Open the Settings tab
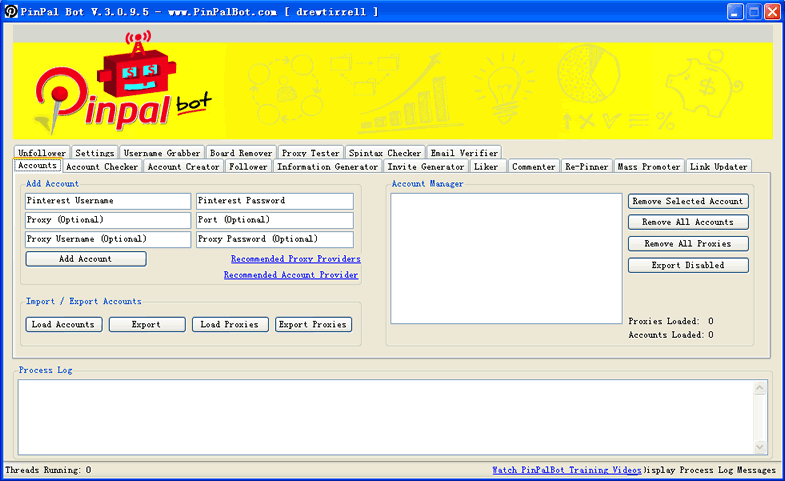The width and height of the screenshot is (785, 481). pyautogui.click(x=95, y=153)
